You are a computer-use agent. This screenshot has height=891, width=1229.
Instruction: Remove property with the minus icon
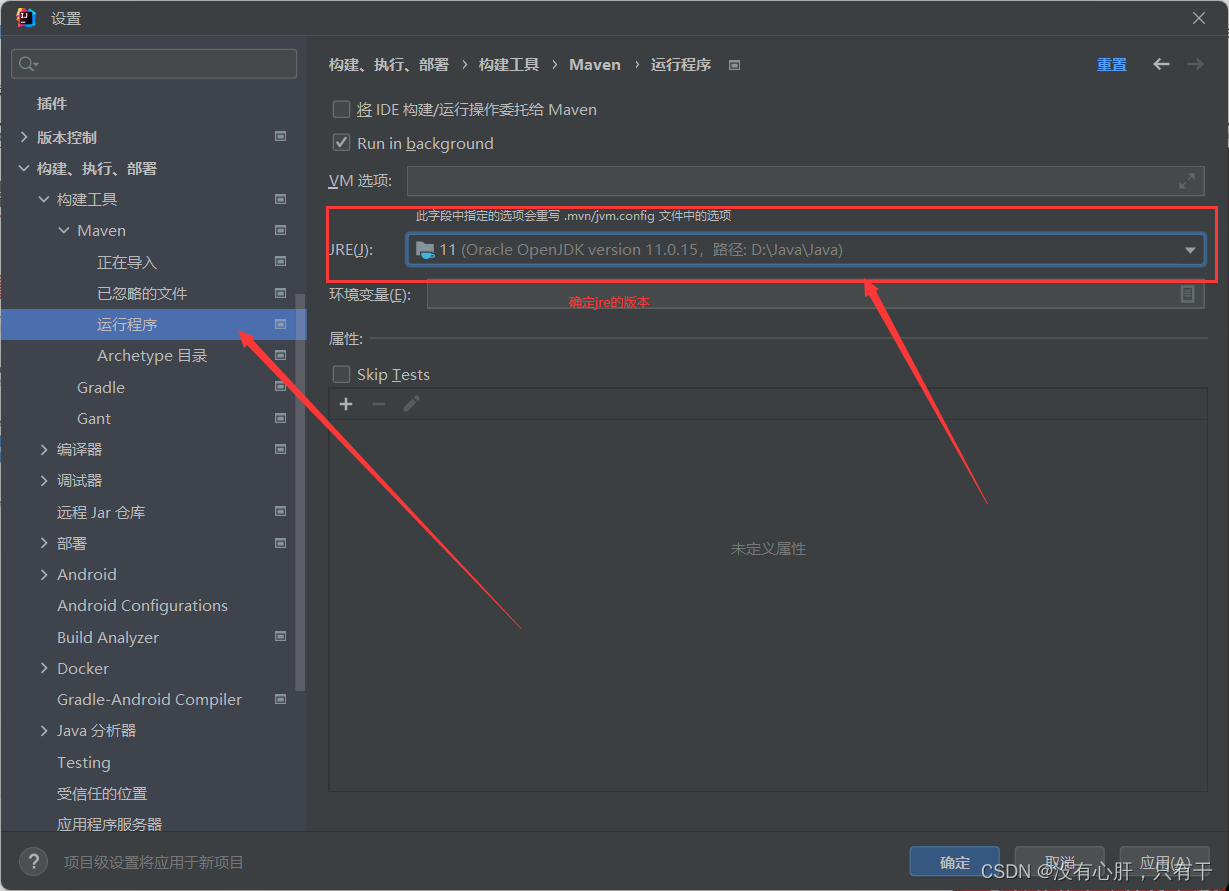point(378,404)
